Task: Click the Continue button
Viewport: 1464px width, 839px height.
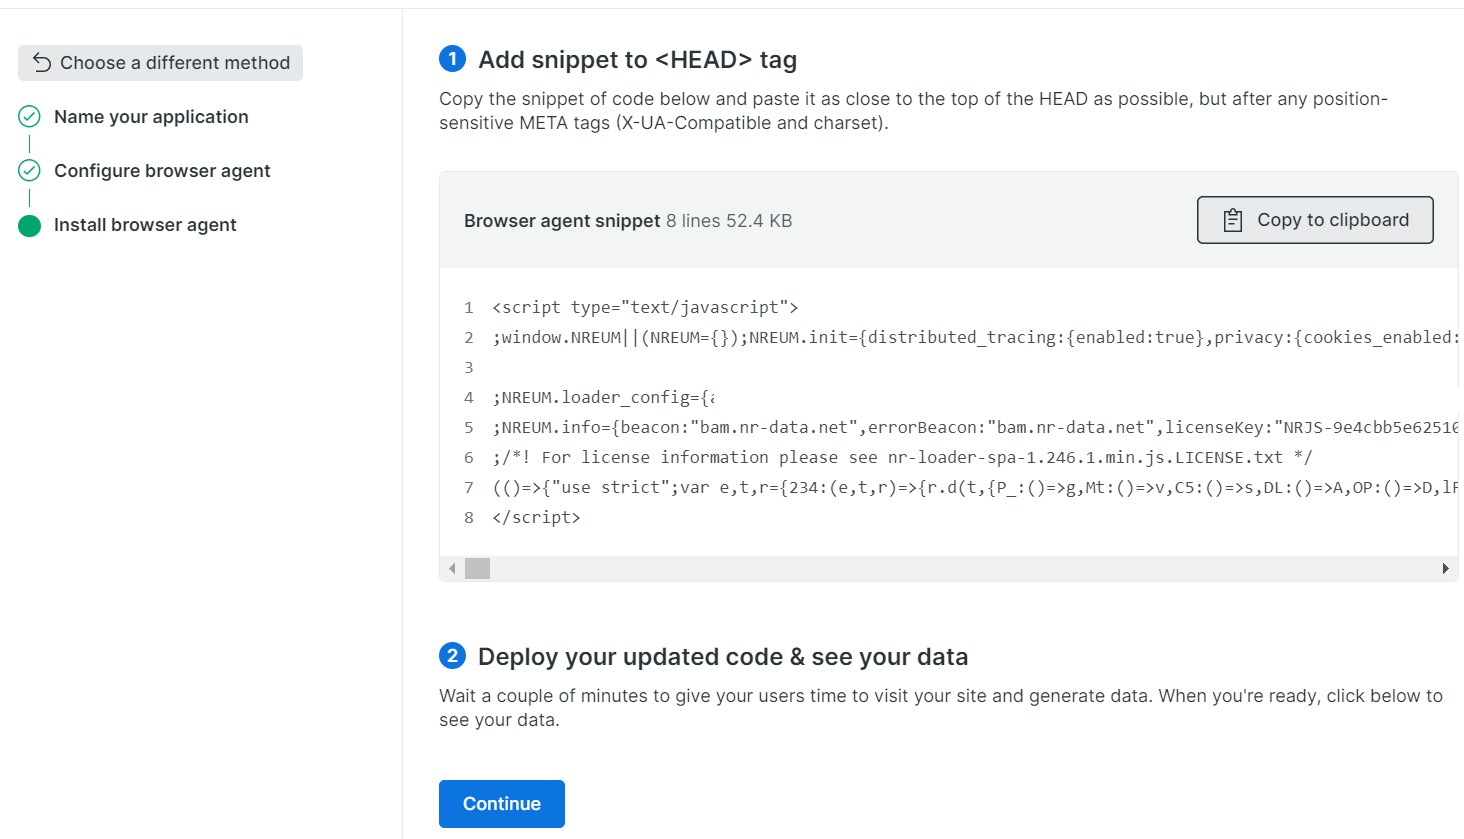Action: 502,804
